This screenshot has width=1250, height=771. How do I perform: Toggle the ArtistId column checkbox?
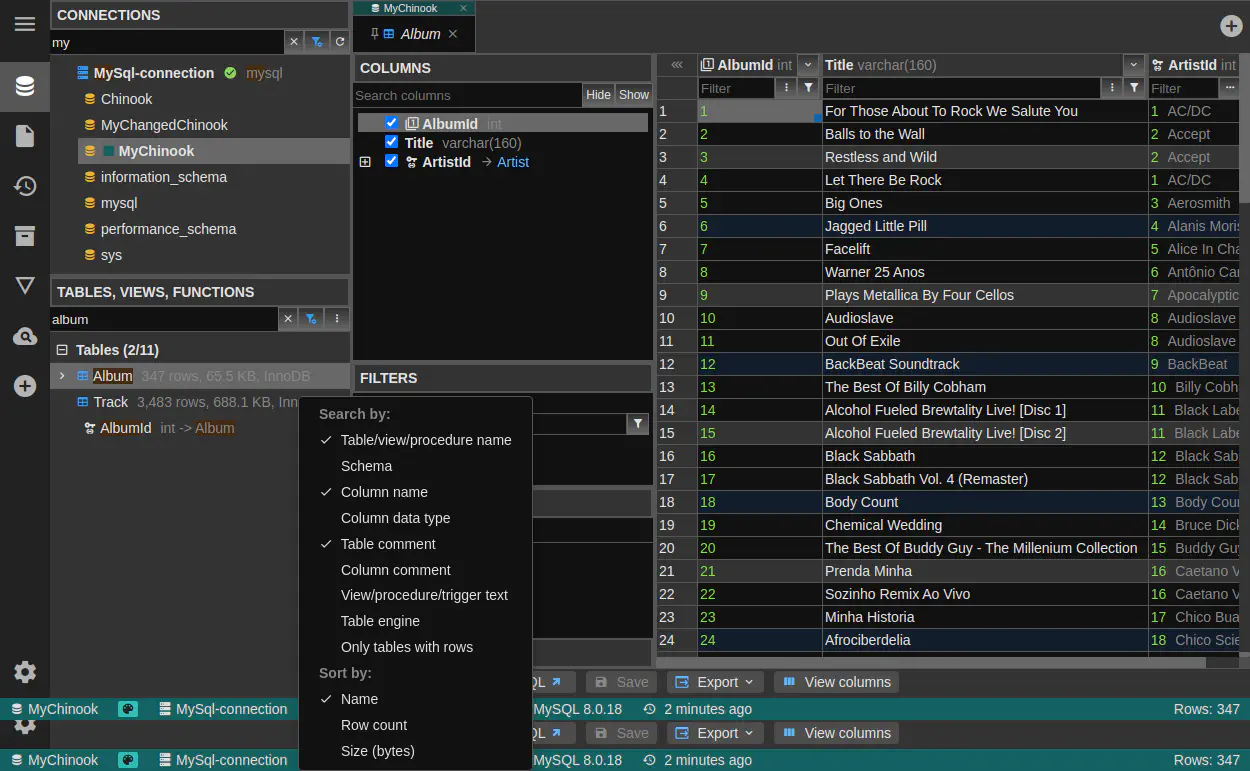[392, 161]
